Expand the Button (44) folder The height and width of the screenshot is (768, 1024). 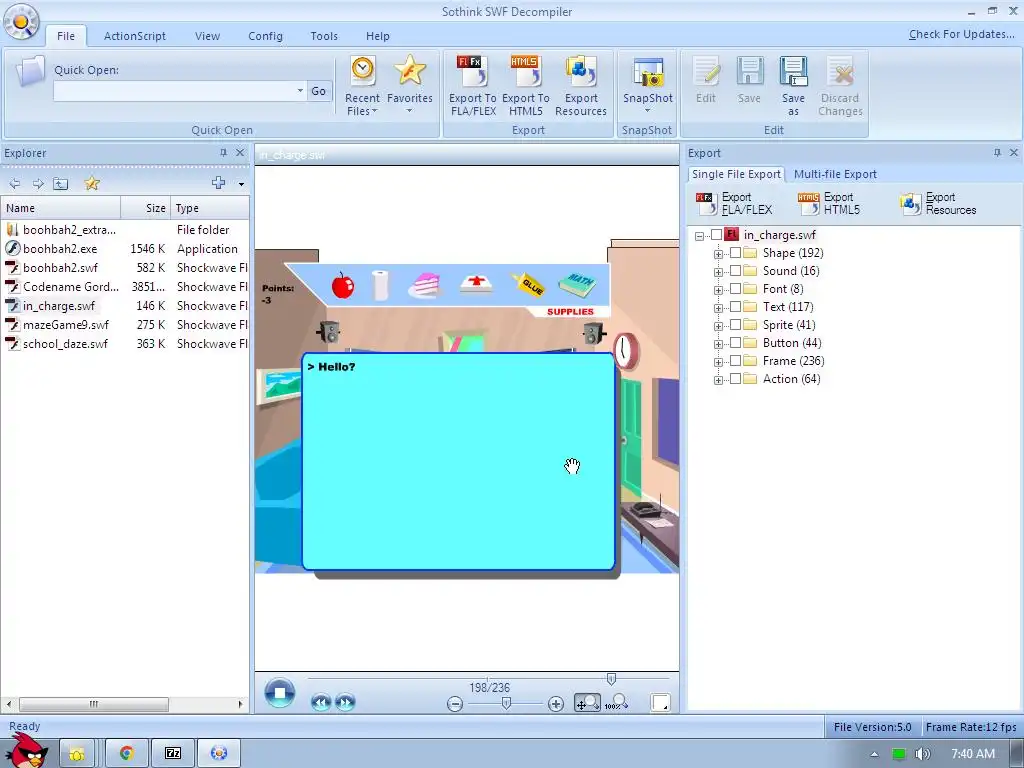(718, 344)
